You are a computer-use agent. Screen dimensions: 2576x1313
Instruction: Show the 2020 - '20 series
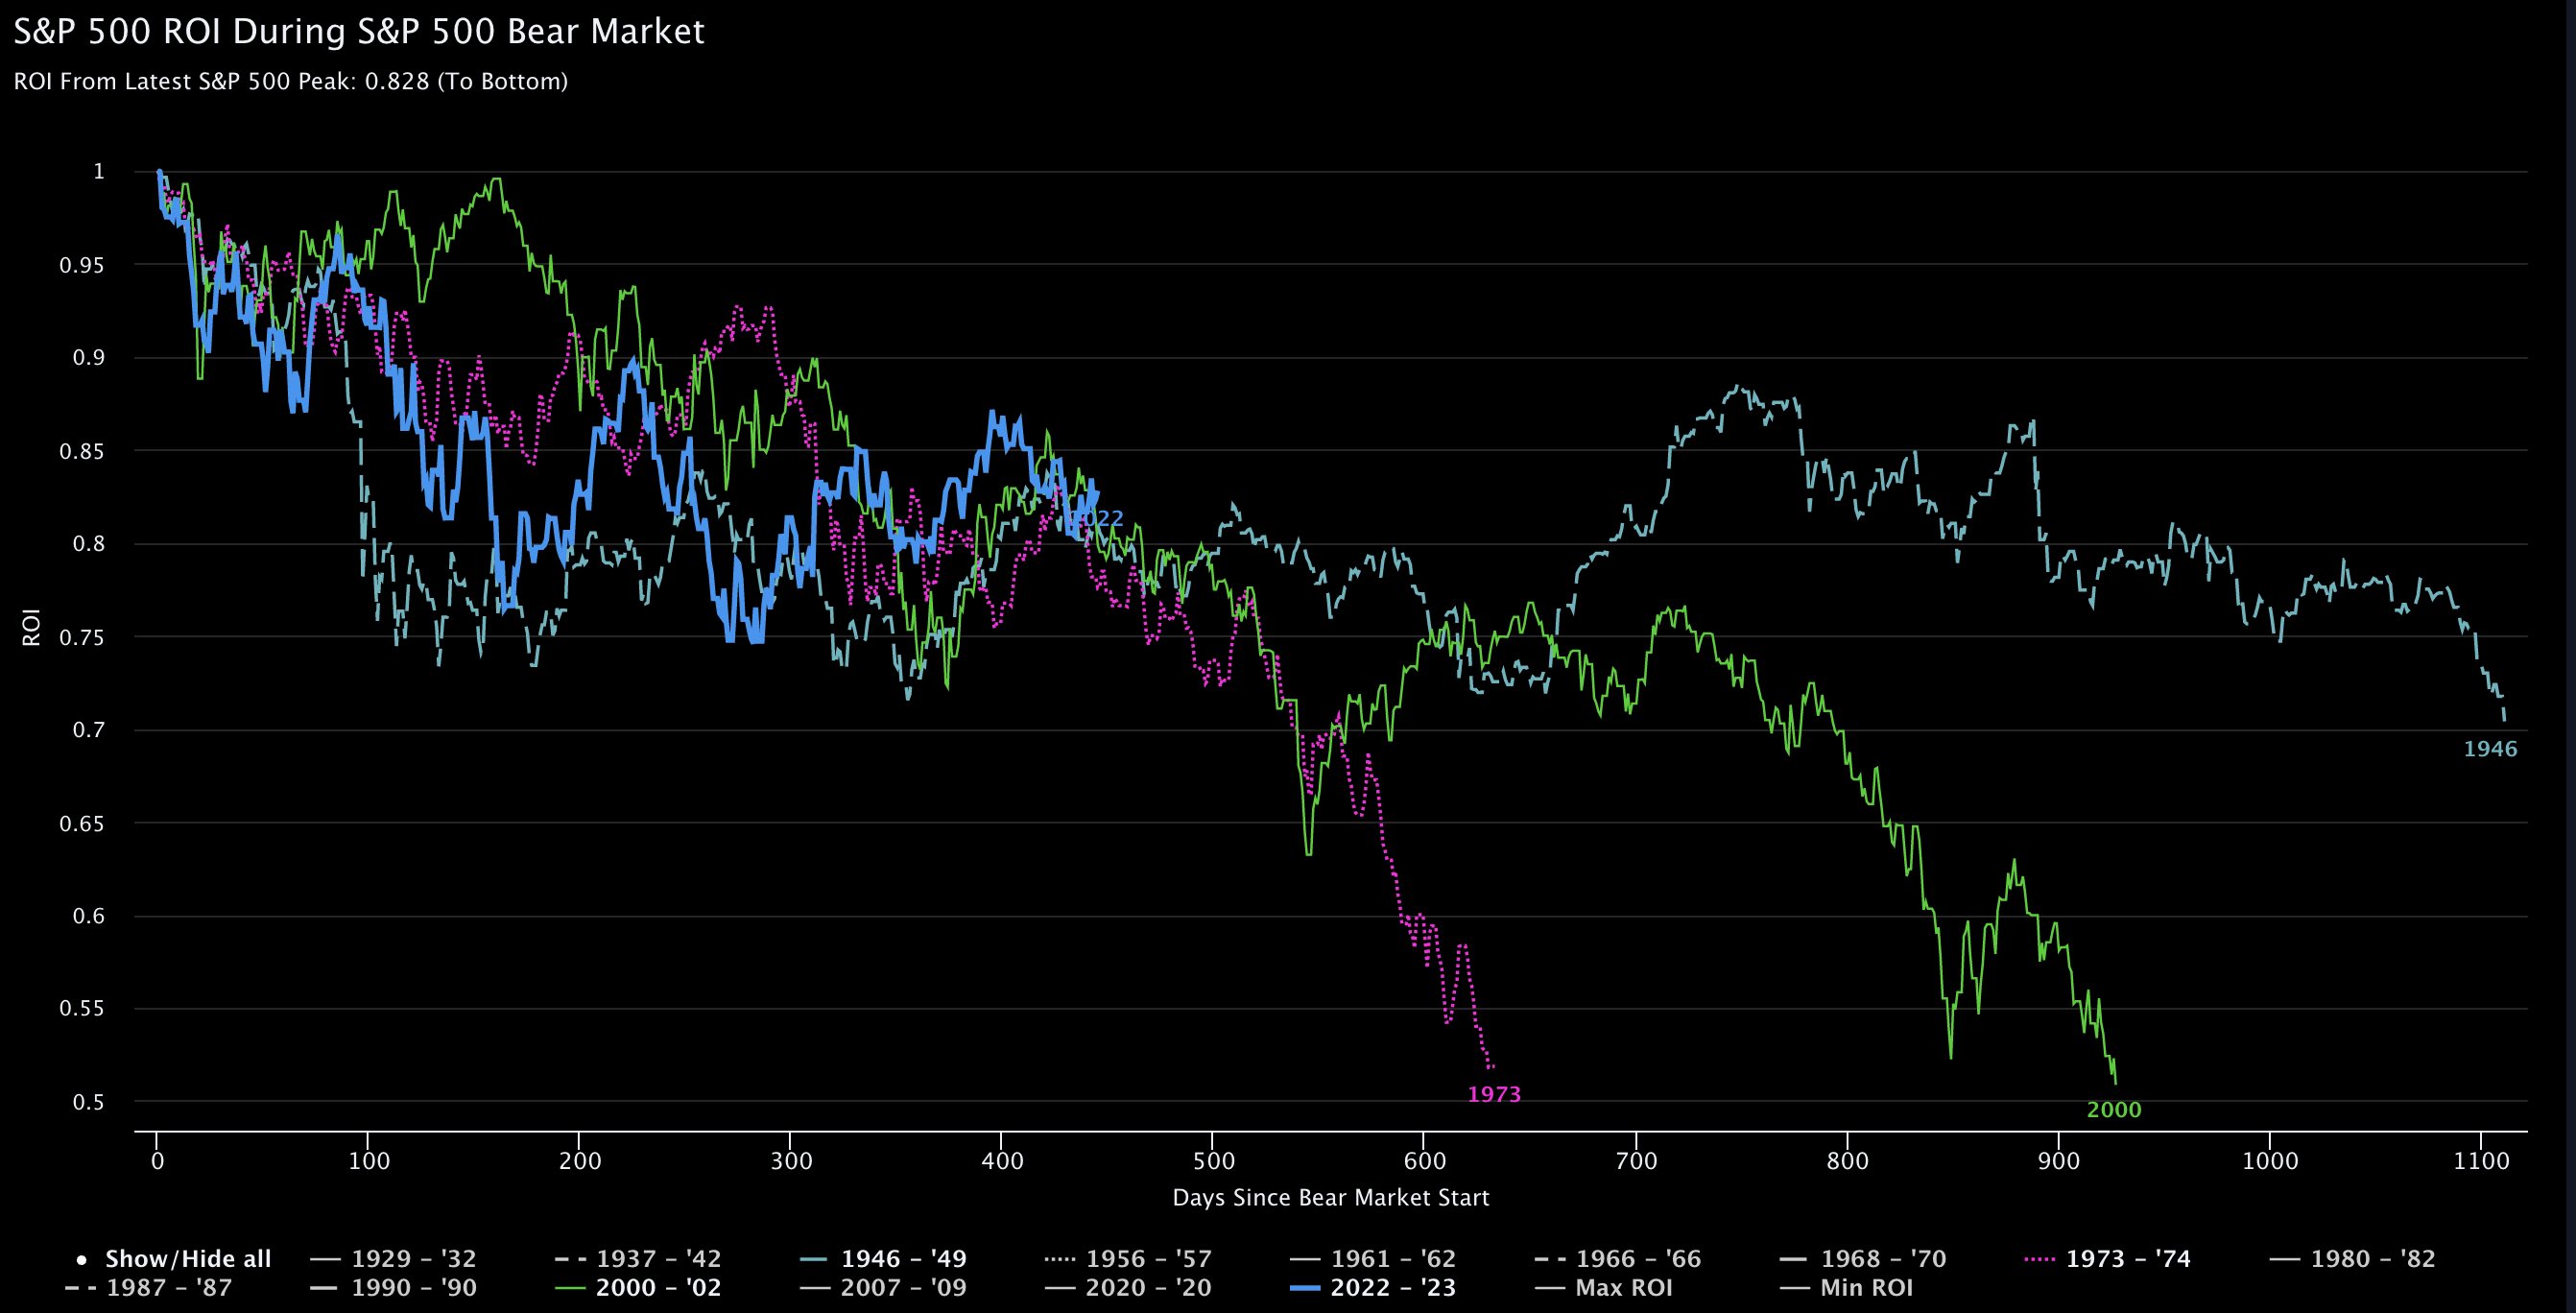click(x=1128, y=1288)
